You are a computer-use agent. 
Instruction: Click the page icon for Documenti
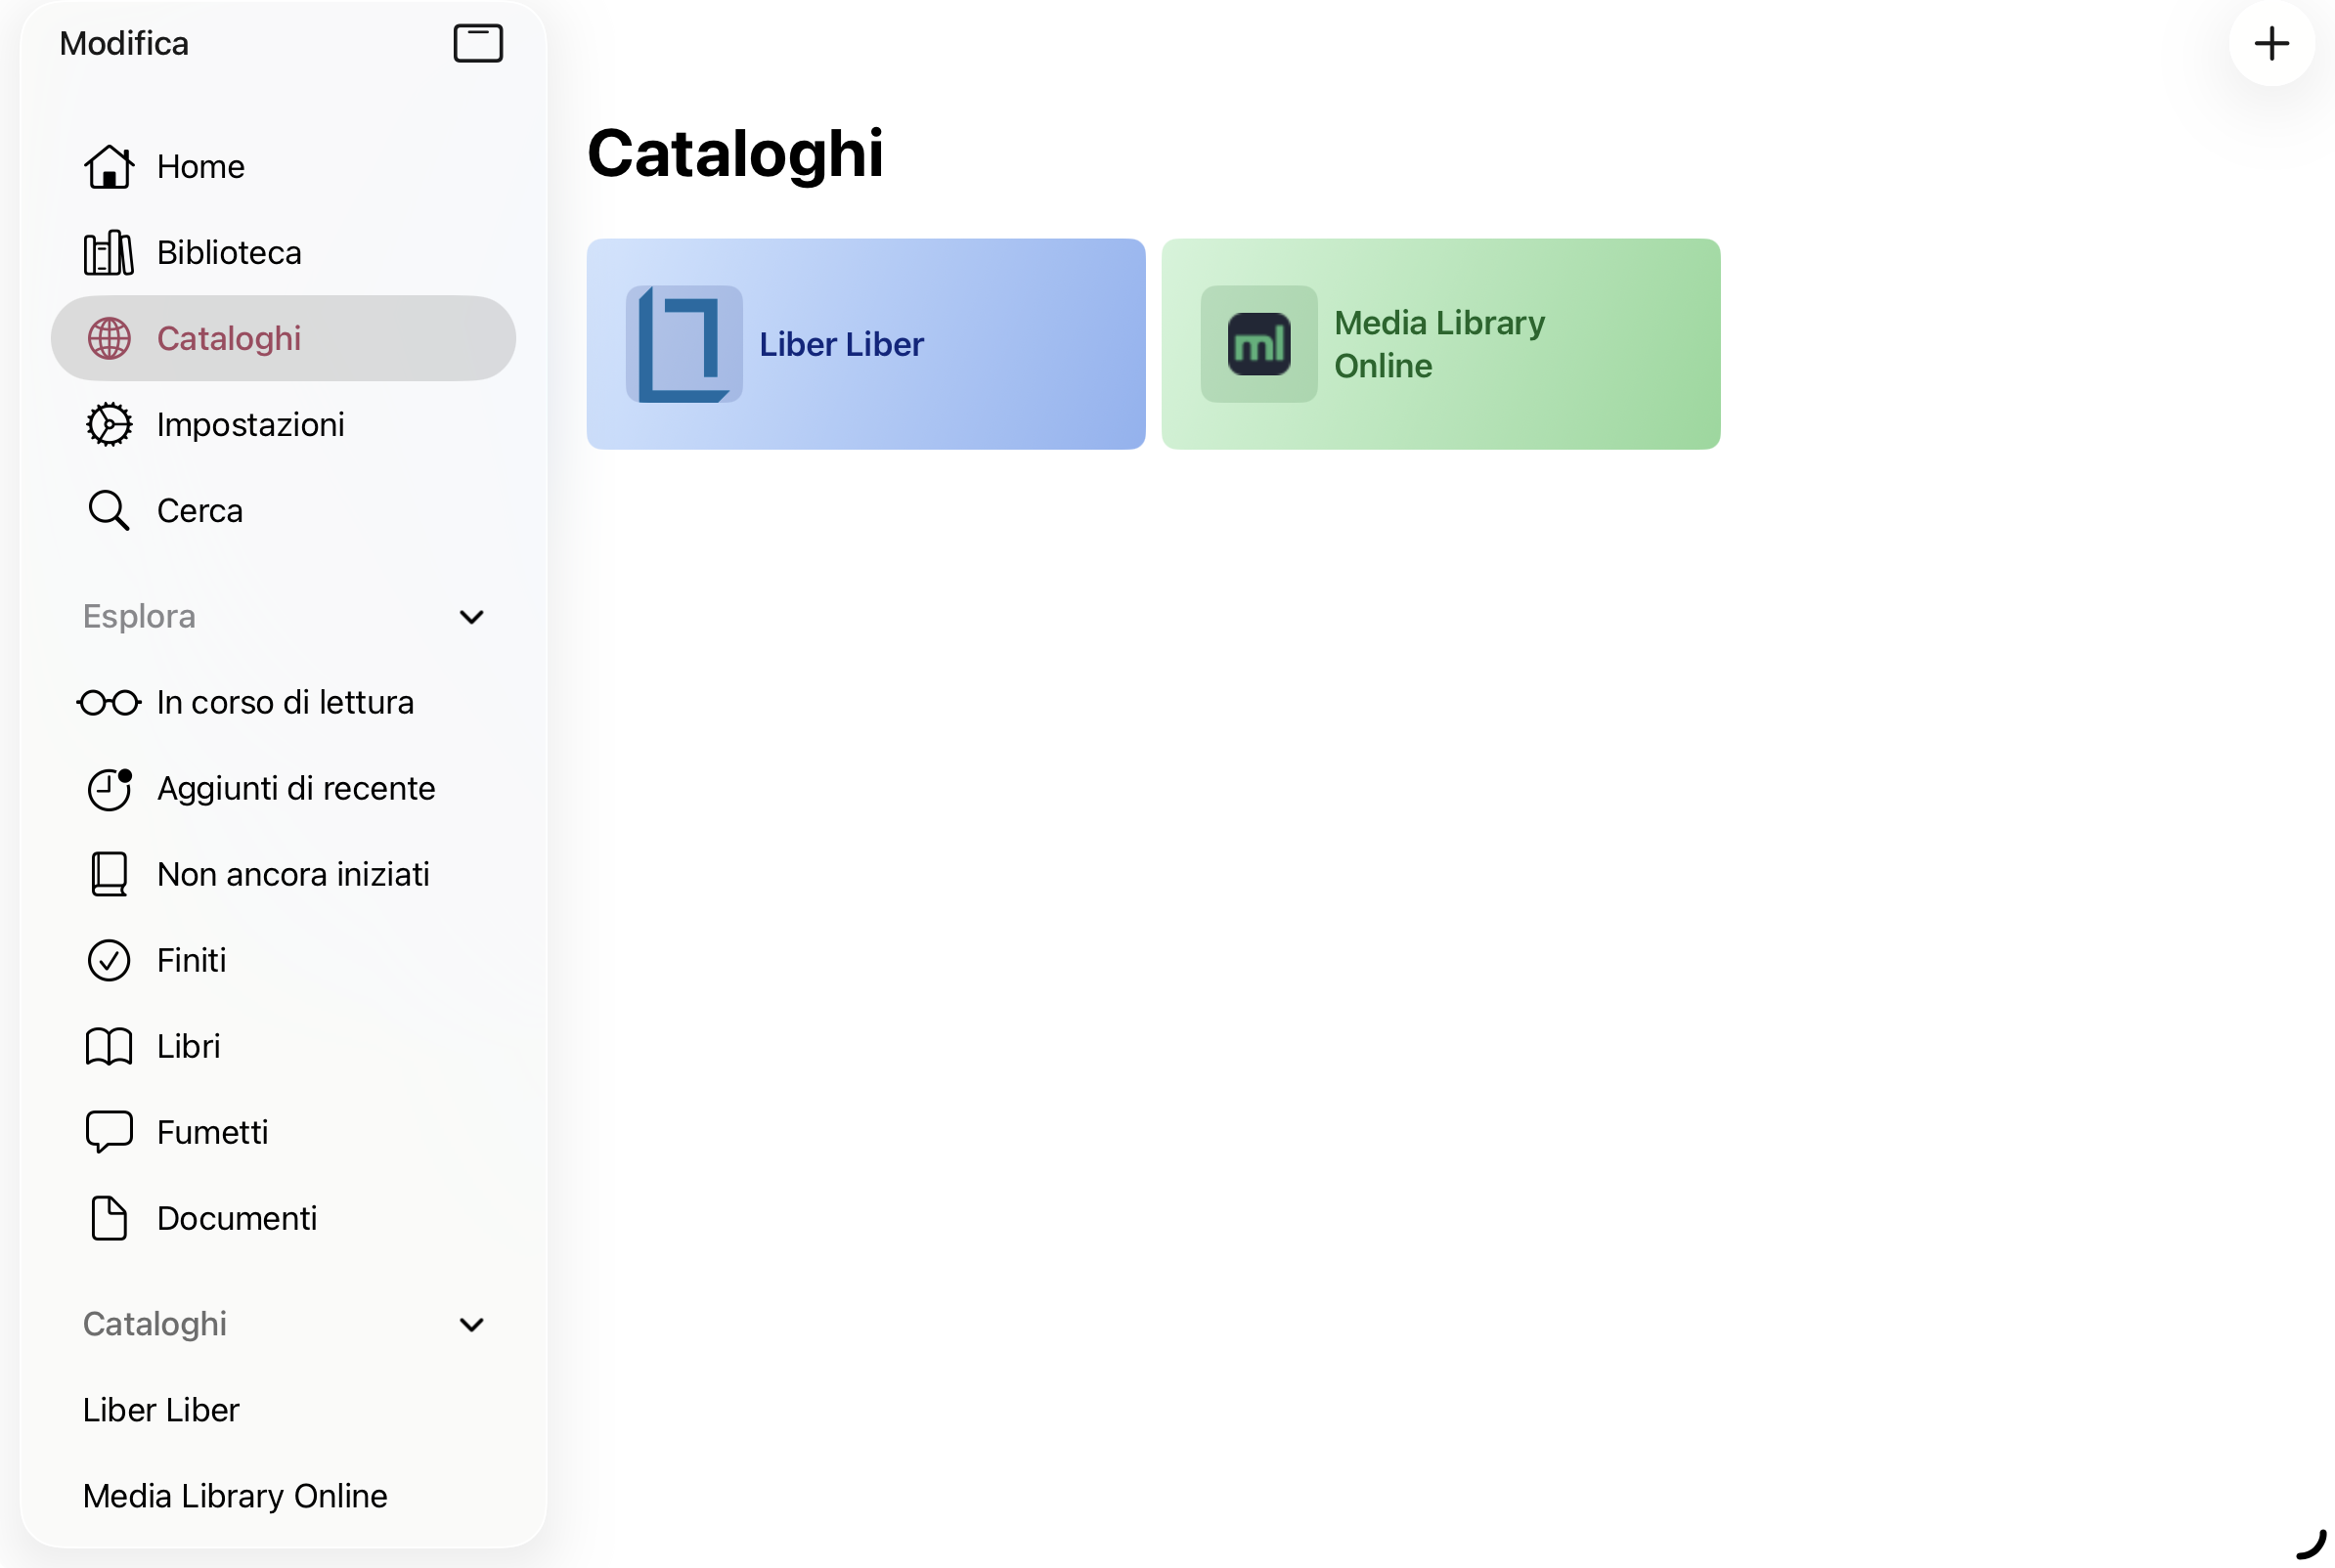[109, 1219]
